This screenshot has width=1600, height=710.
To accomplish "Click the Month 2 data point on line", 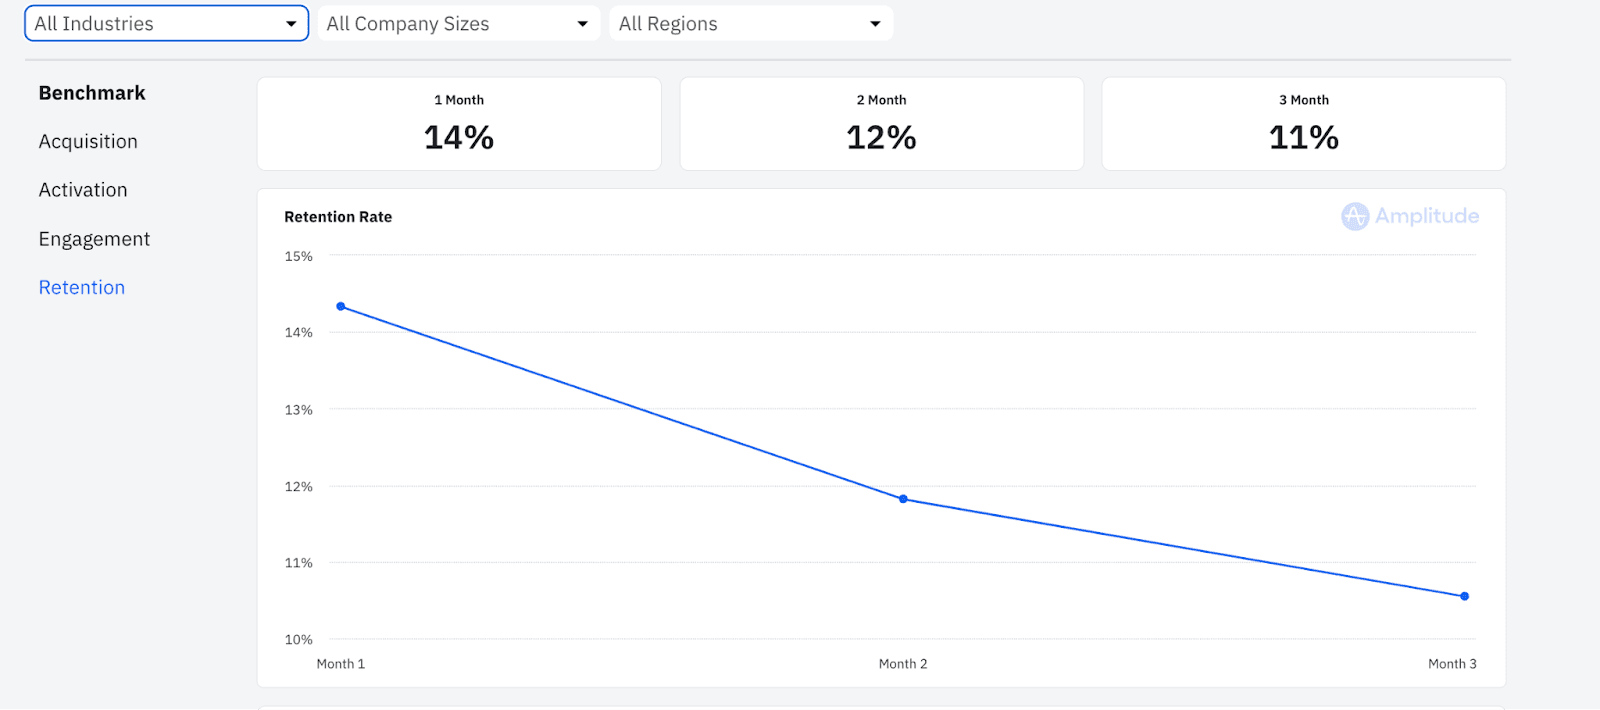I will pos(903,499).
